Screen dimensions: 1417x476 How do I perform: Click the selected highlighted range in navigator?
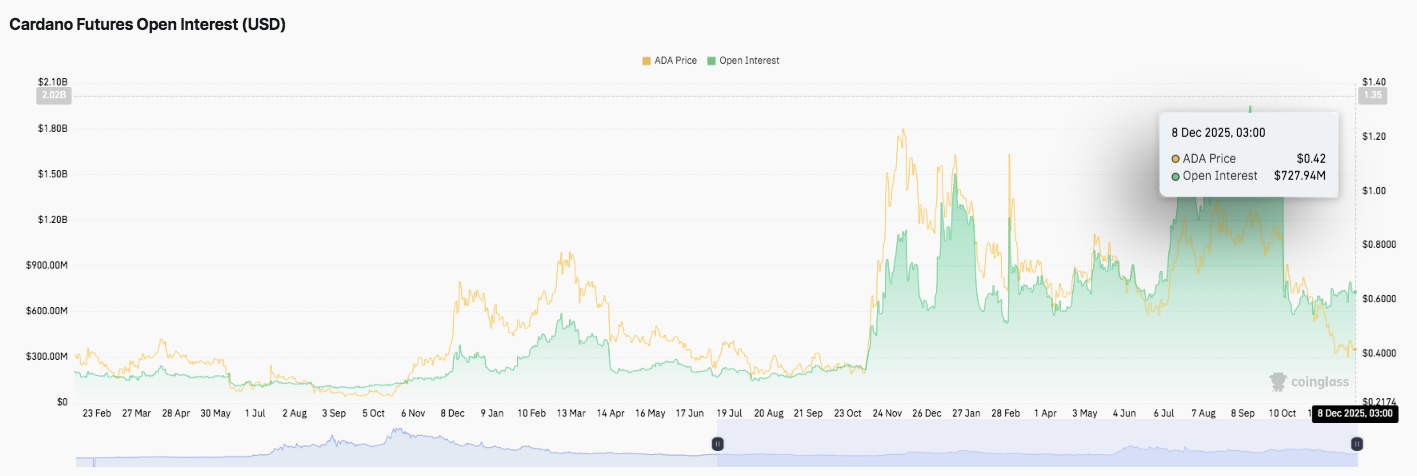pyautogui.click(x=1030, y=445)
